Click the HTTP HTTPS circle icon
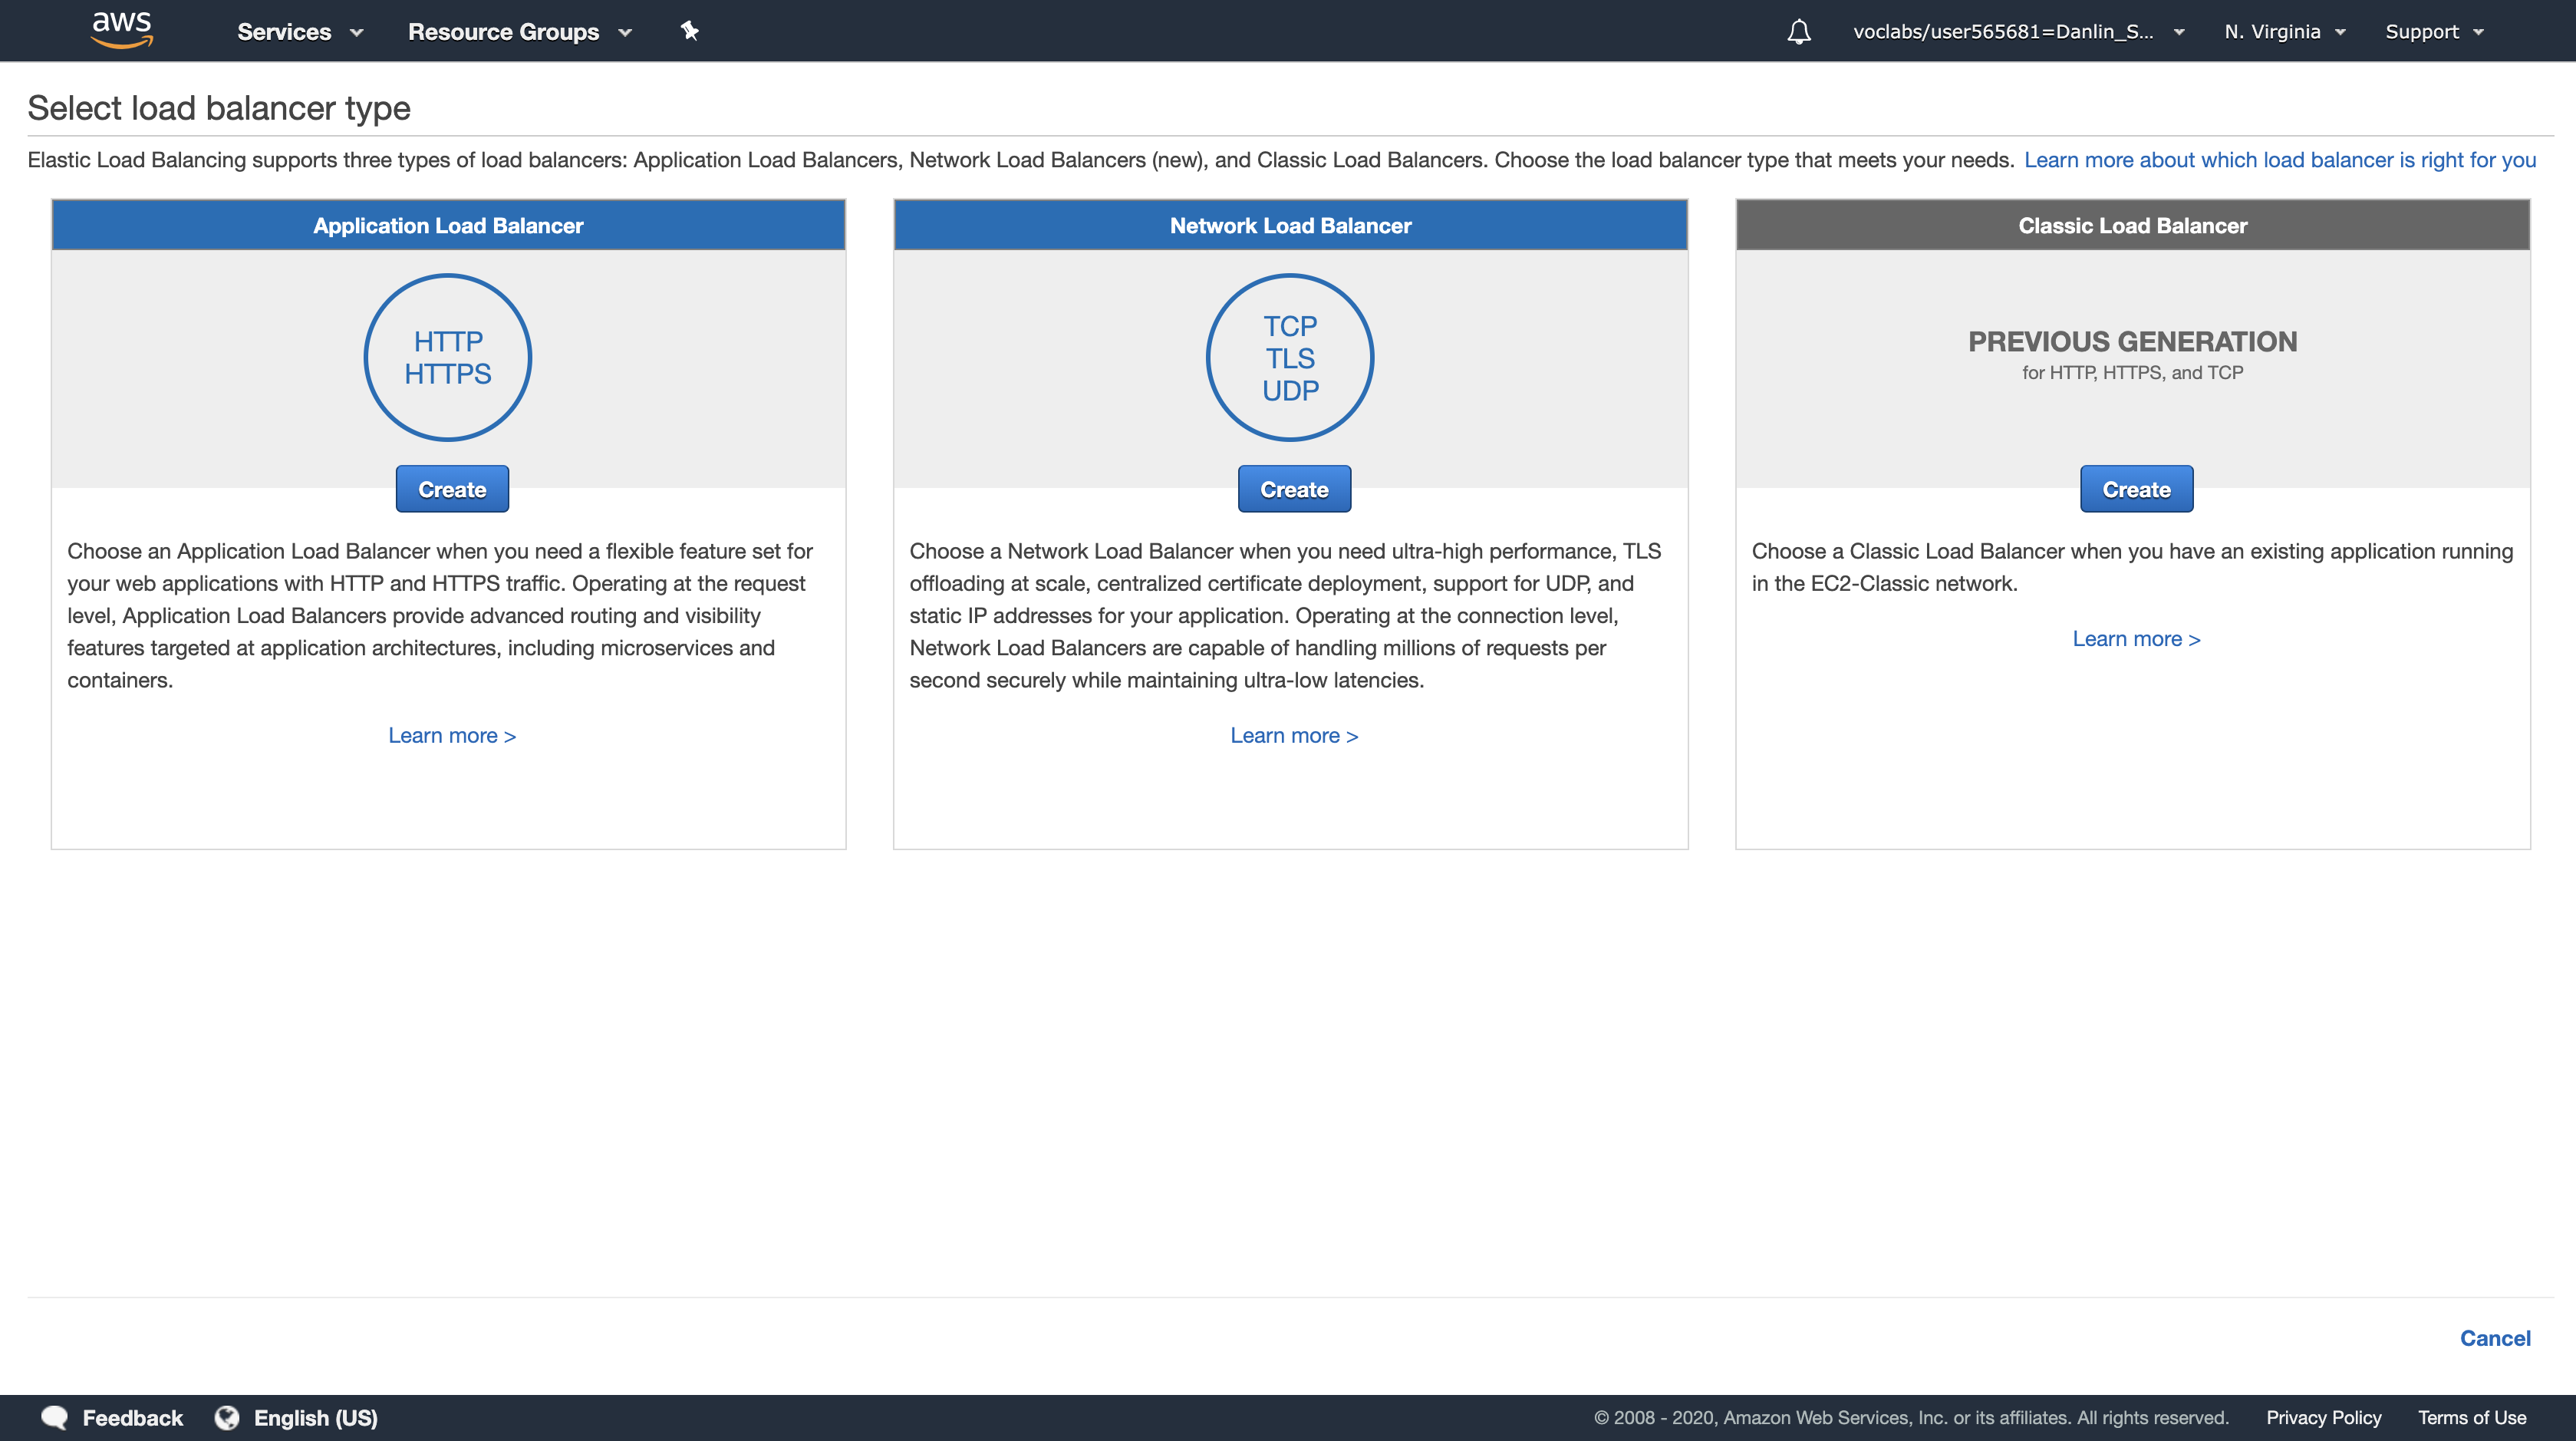Screen dimensions: 2576x1441 click(448, 357)
